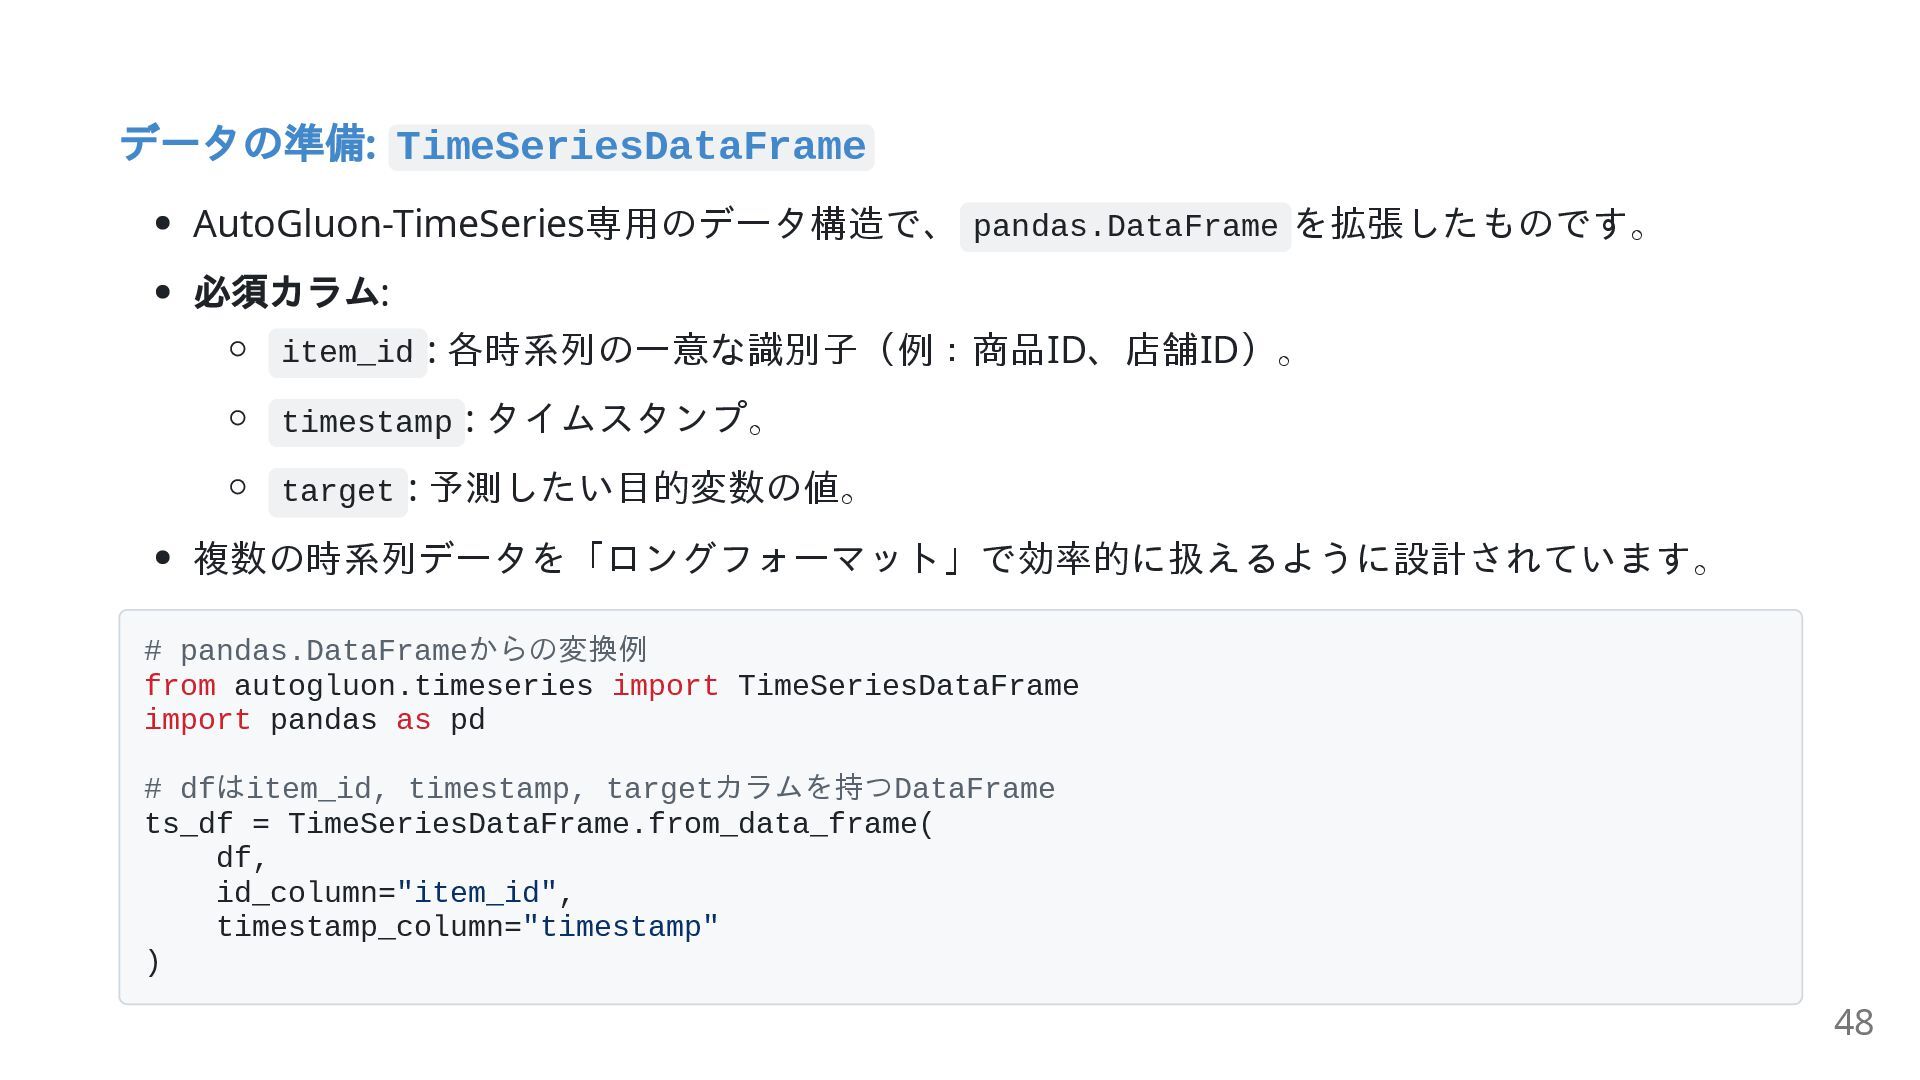Screen dimensions: 1920x1080
Task: Click the 'from' keyword in the code block
Action: tap(180, 686)
